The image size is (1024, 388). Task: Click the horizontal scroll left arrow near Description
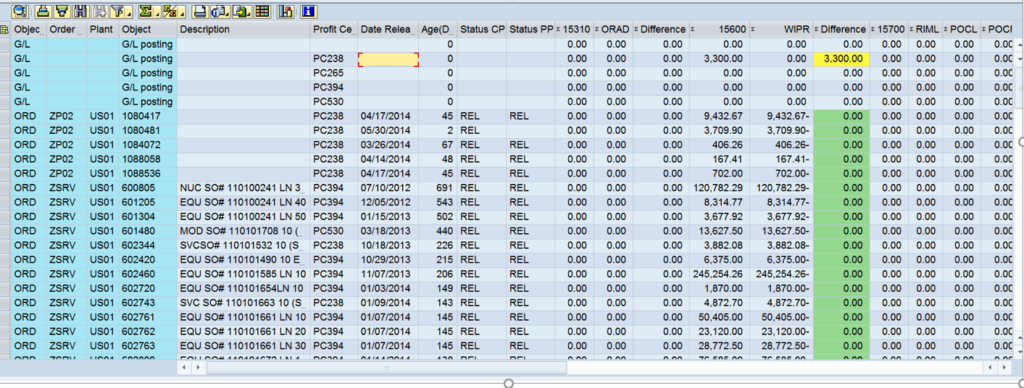tap(184, 368)
